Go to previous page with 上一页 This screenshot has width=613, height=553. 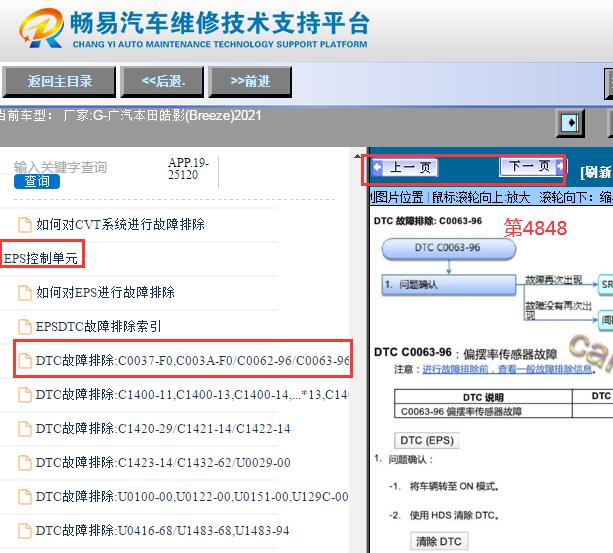tap(405, 168)
